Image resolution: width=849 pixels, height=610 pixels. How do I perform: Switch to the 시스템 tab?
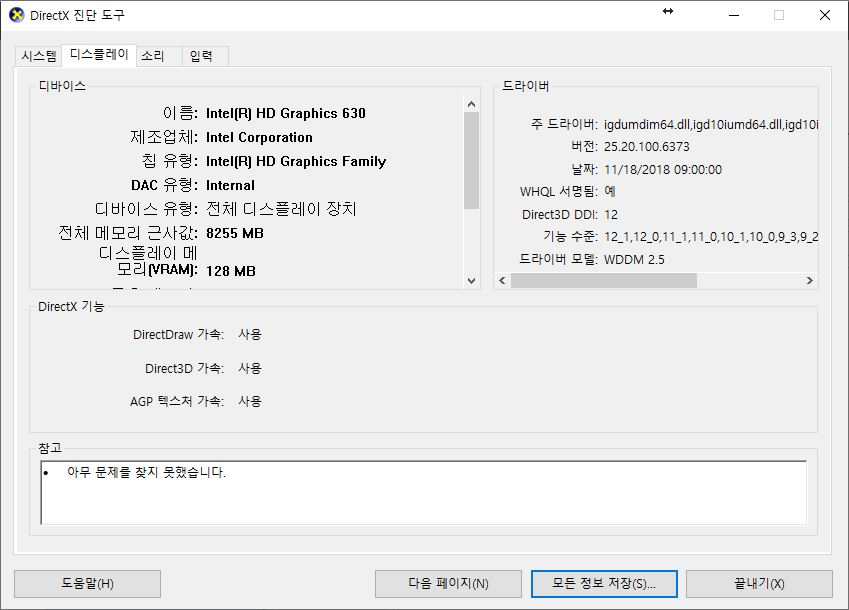point(39,56)
